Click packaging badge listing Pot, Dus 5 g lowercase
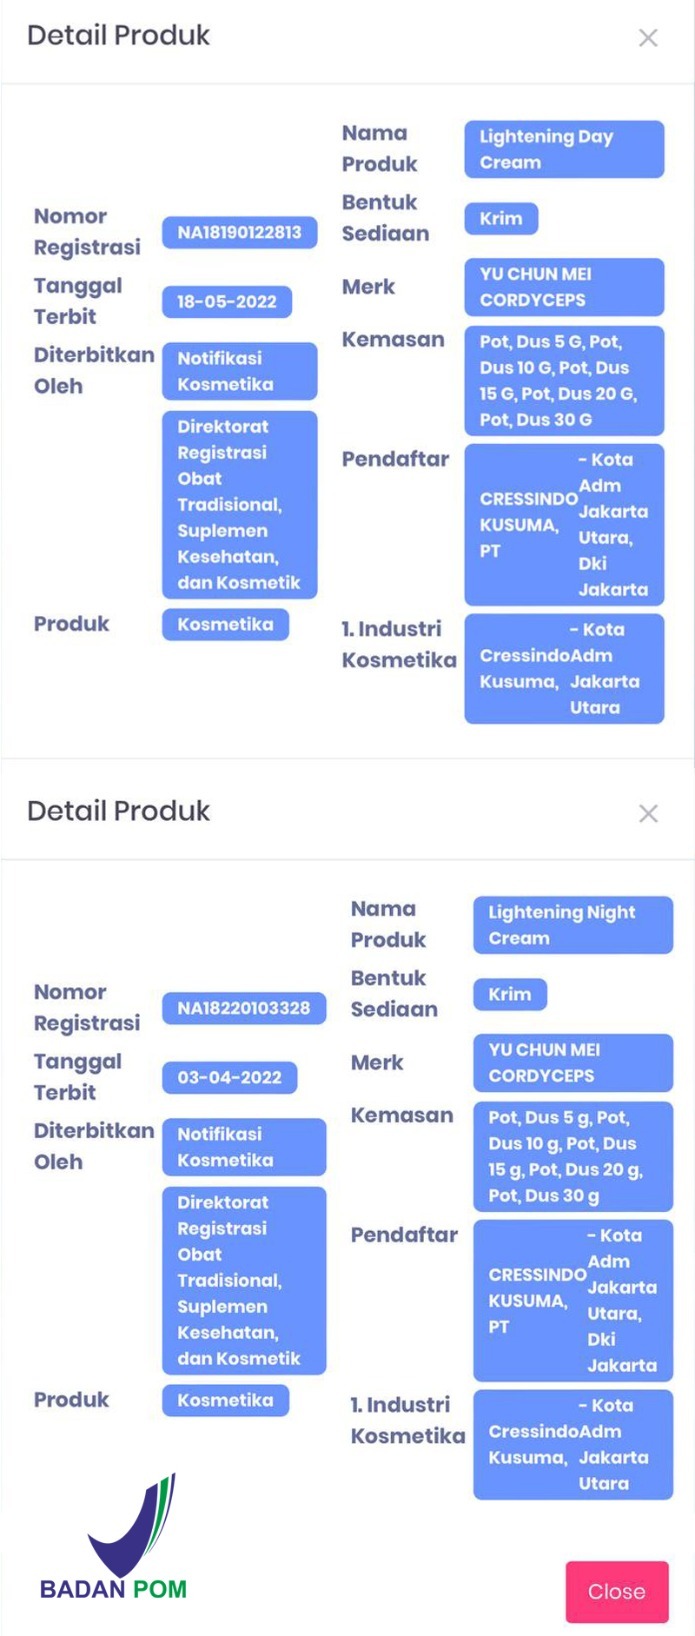Image resolution: width=695 pixels, height=1636 pixels. point(572,1156)
